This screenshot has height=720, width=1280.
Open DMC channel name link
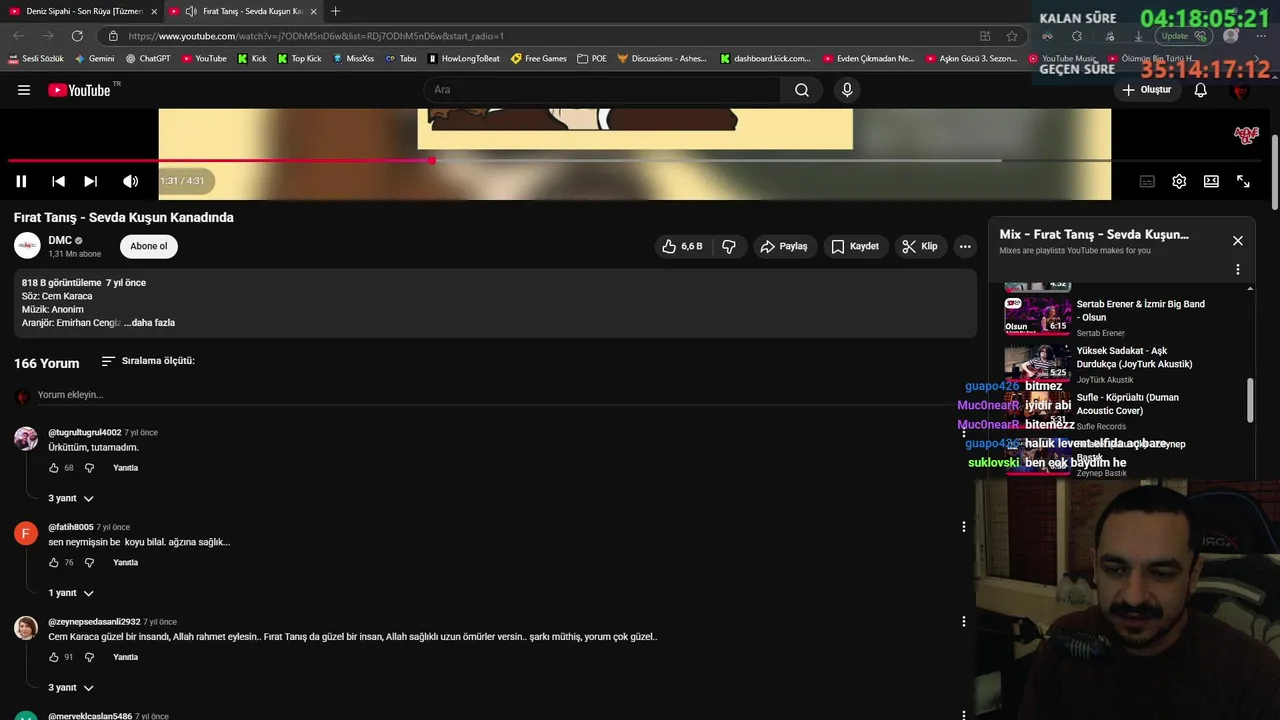tap(60, 240)
